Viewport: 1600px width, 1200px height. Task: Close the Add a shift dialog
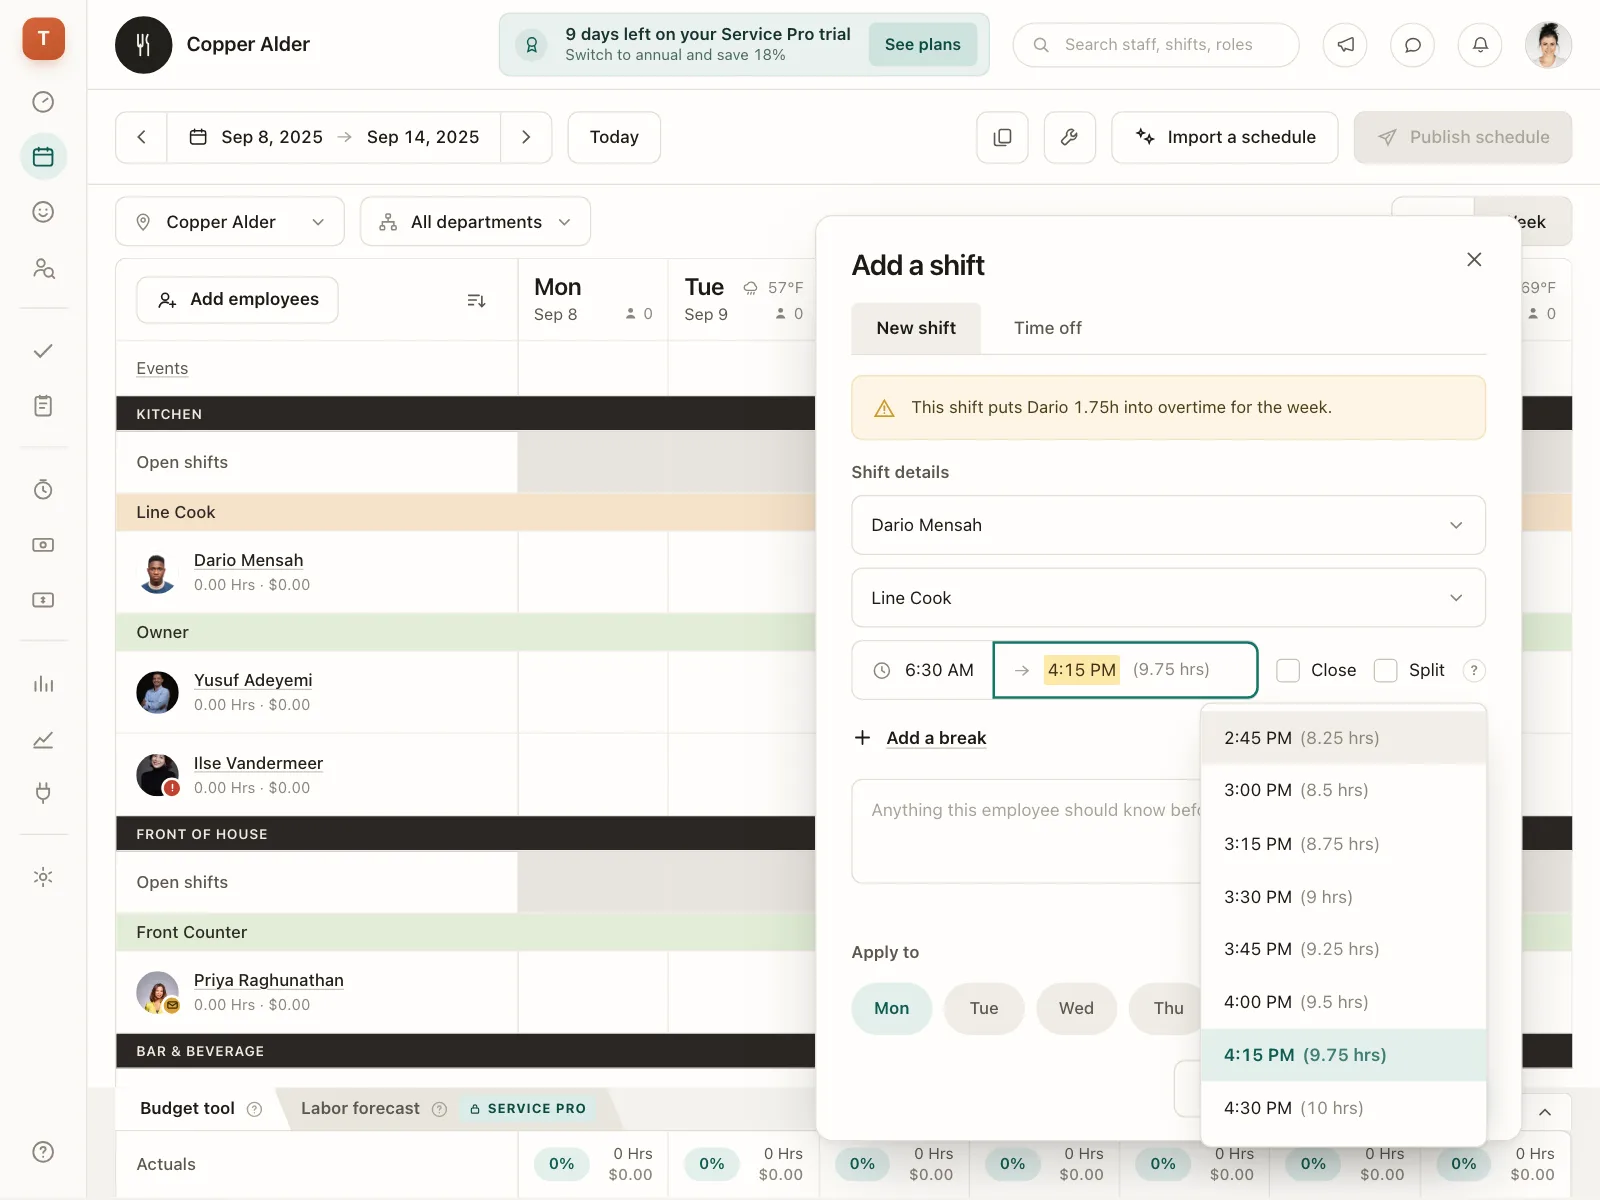click(1474, 260)
